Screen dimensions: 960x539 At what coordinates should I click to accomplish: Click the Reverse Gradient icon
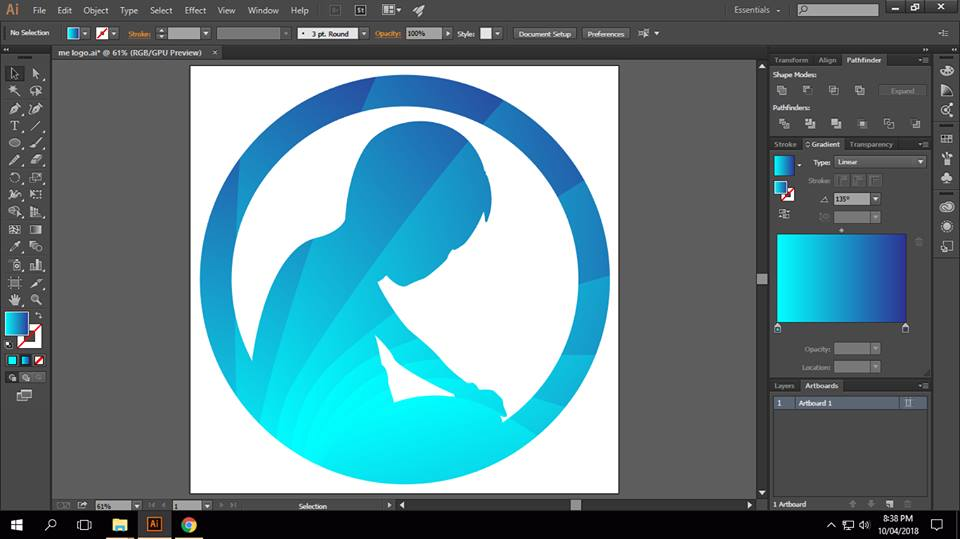(x=783, y=213)
